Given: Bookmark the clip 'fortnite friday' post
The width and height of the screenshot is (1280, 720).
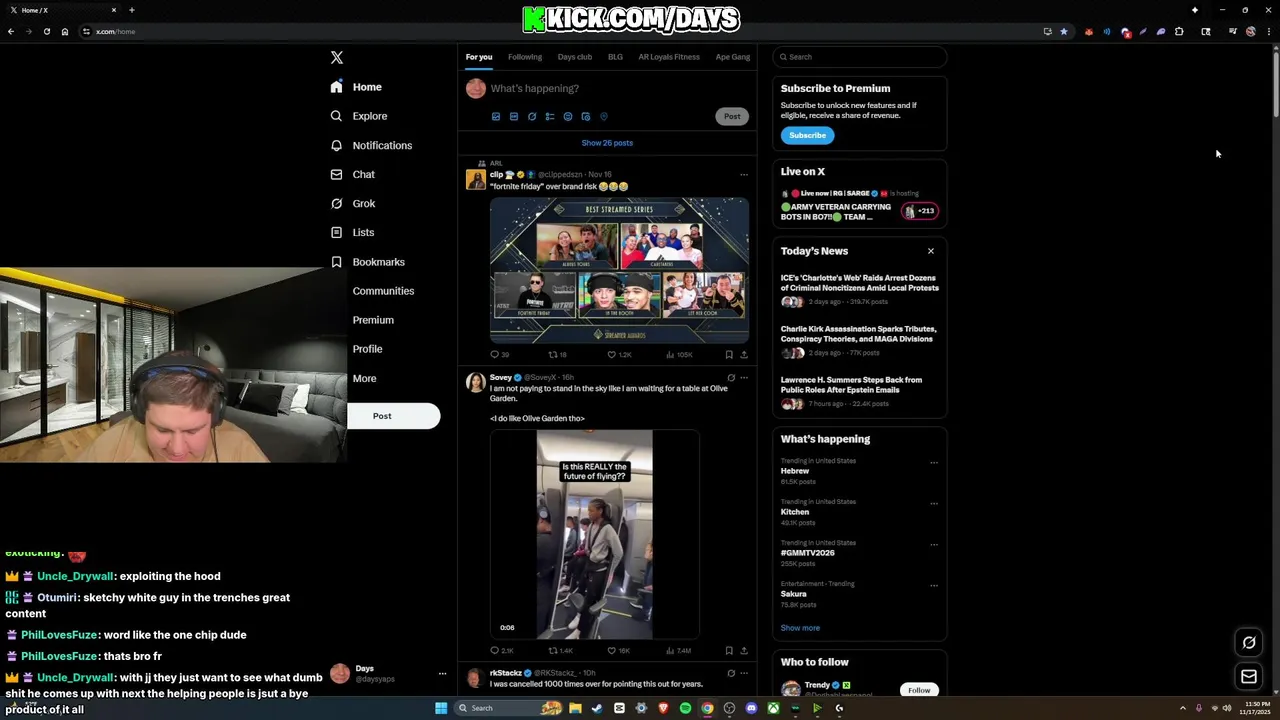Looking at the screenshot, I should (x=729, y=354).
